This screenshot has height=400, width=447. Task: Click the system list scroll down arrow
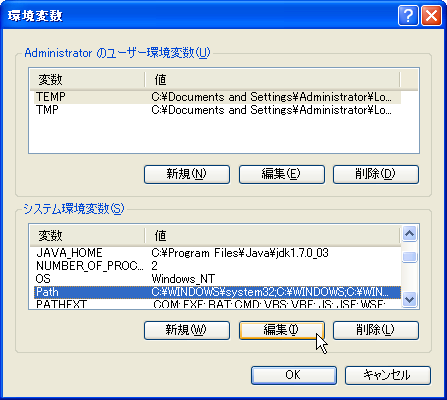point(409,299)
